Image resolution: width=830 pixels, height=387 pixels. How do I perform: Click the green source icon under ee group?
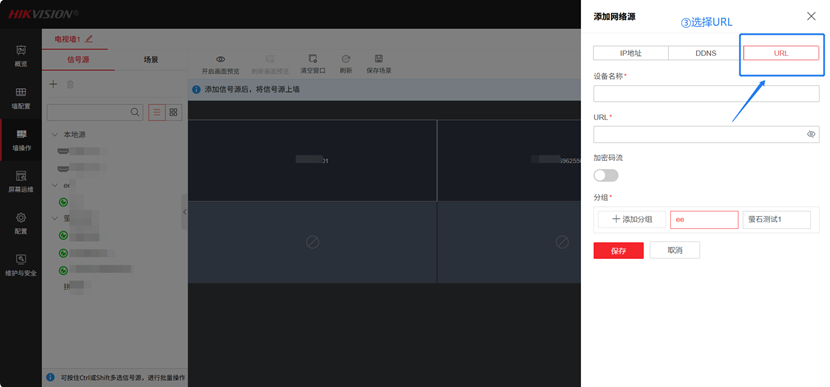click(x=63, y=202)
